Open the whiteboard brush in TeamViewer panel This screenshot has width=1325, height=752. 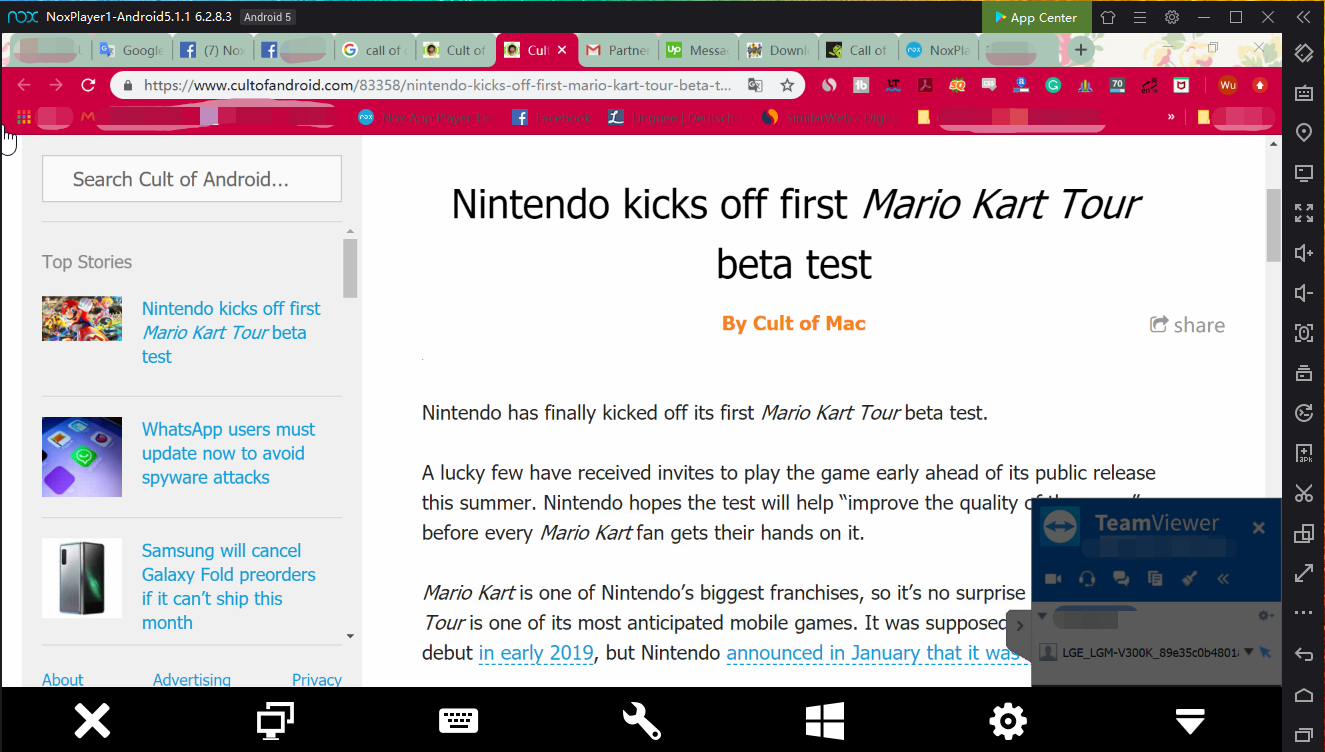(x=1189, y=578)
